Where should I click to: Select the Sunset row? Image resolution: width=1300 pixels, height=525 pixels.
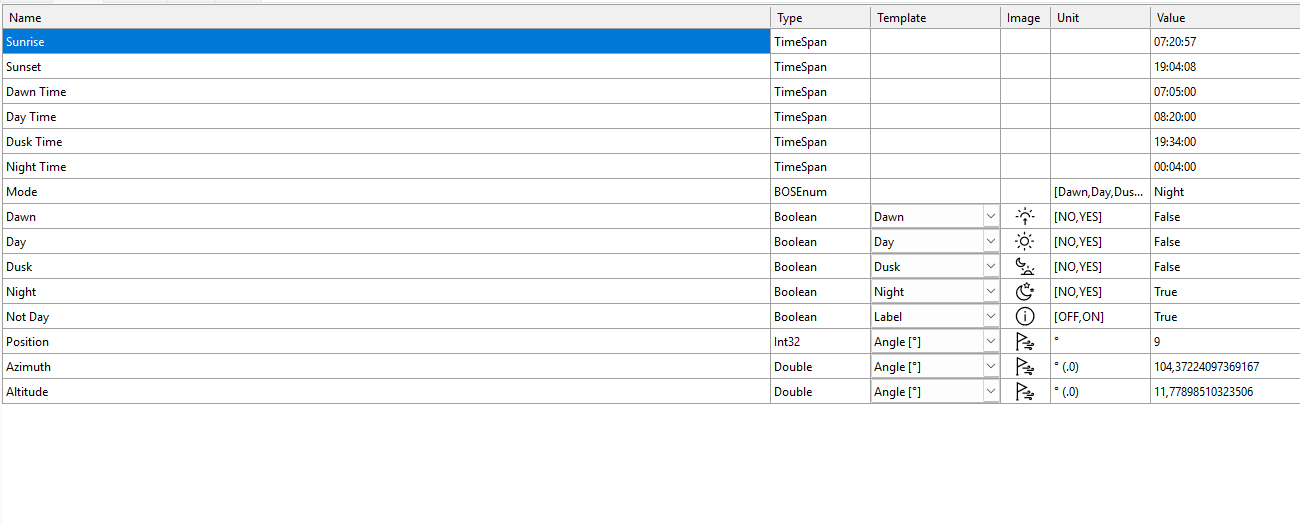pyautogui.click(x=385, y=67)
